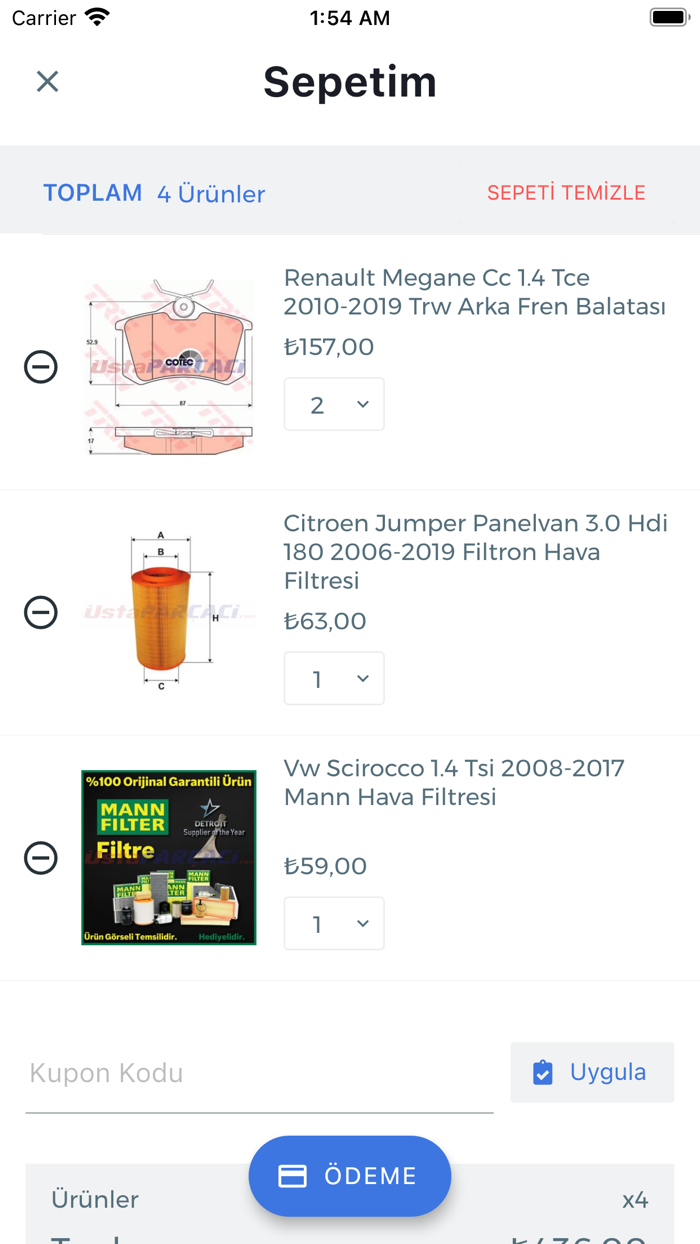Open quantity dropdown for Citroen Jumper air filter
This screenshot has height=1244, width=700.
[x=334, y=678]
